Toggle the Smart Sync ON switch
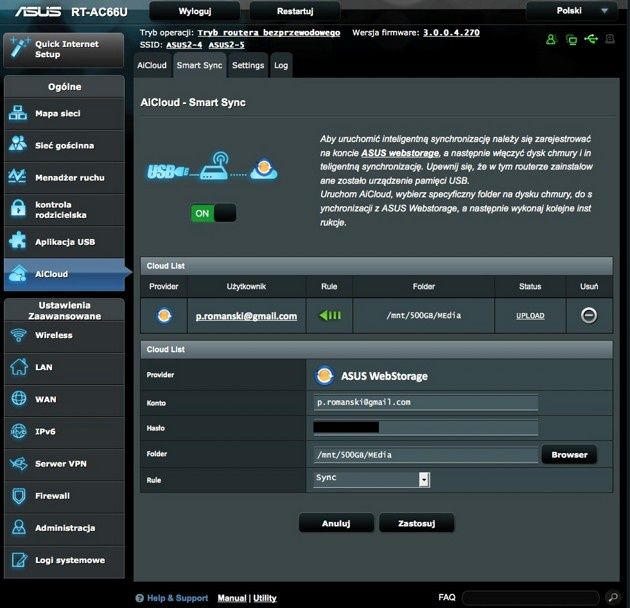630x608 pixels. pyautogui.click(x=213, y=213)
